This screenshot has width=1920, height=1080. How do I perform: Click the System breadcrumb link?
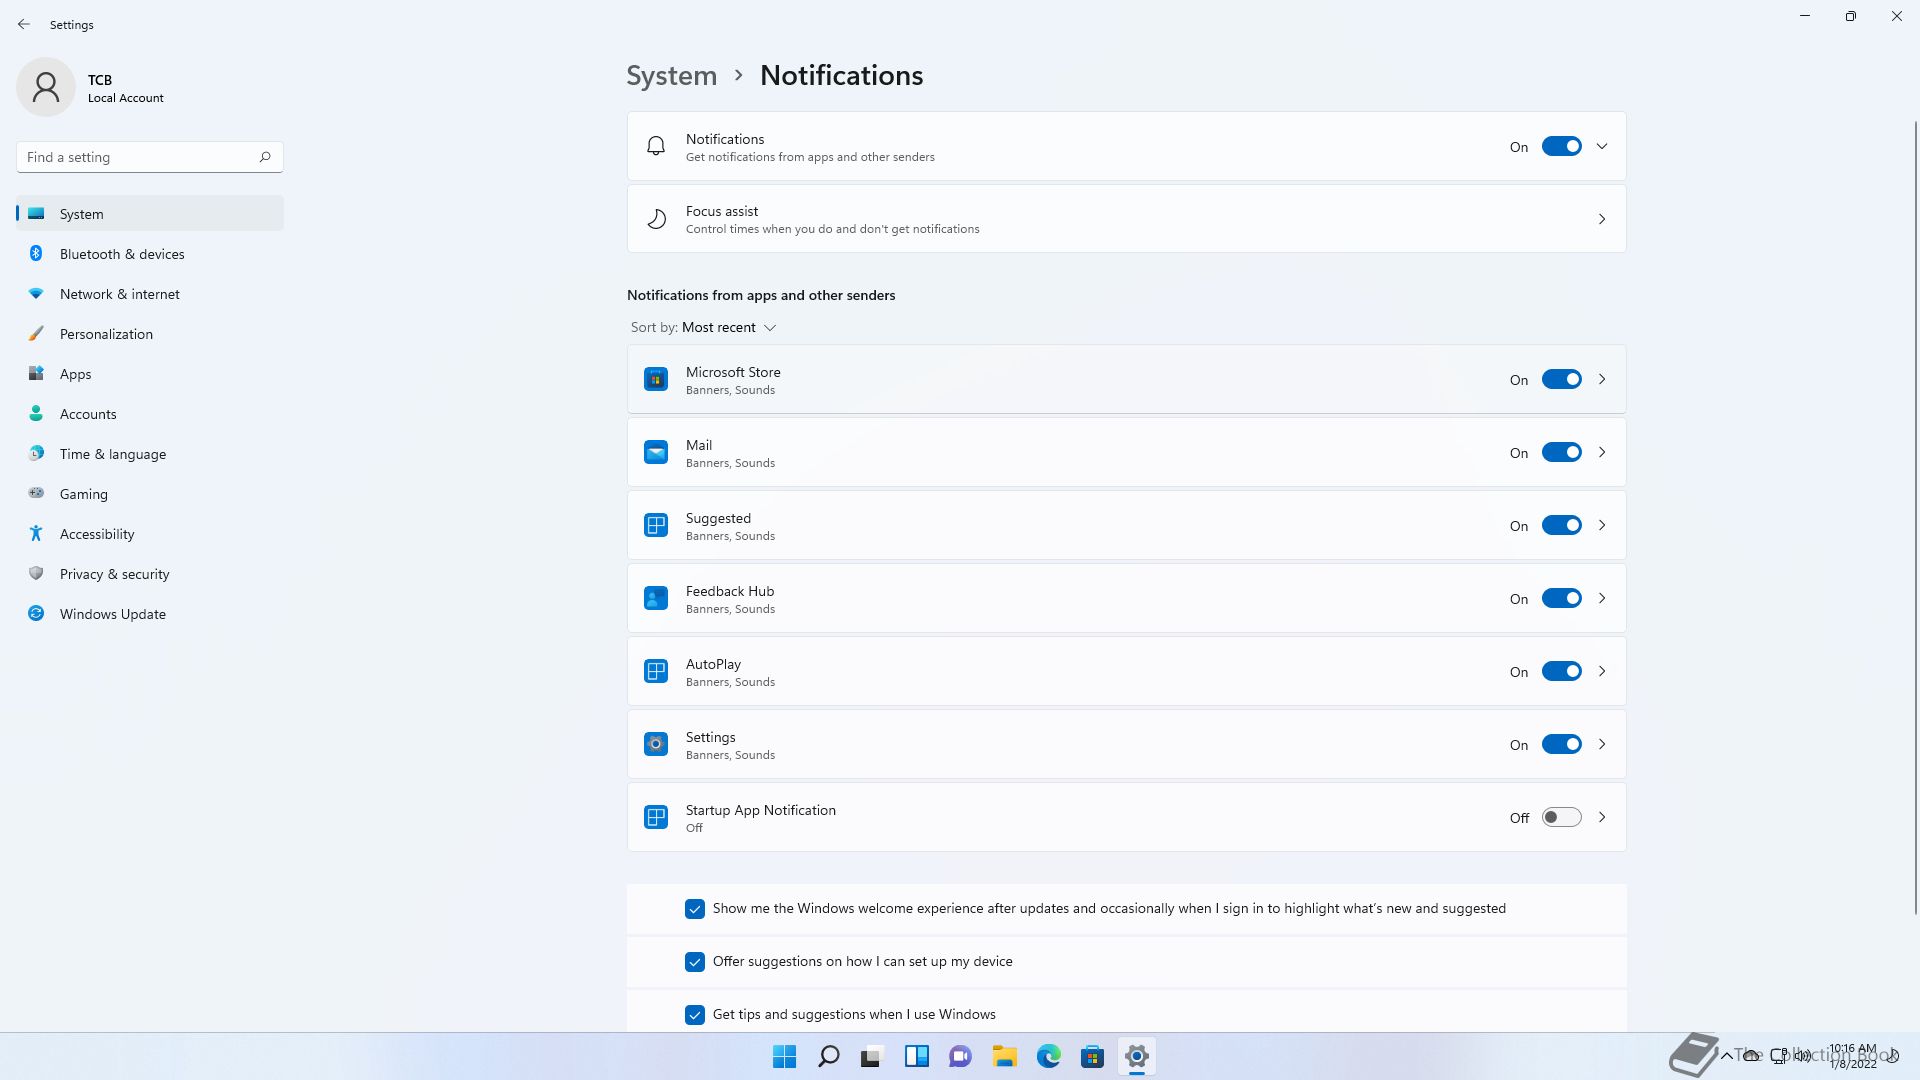pyautogui.click(x=671, y=76)
